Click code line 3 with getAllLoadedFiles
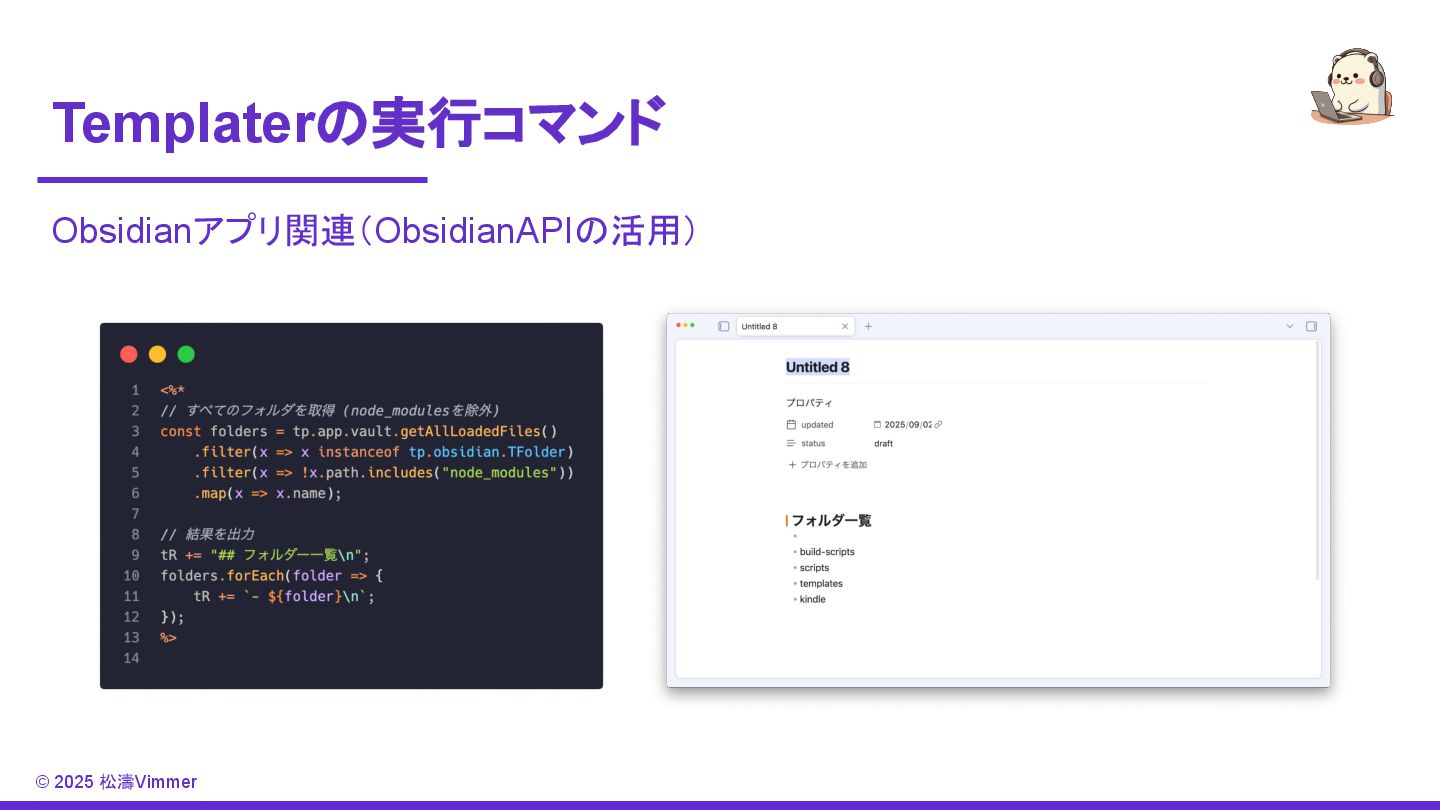The image size is (1440, 810). (359, 431)
